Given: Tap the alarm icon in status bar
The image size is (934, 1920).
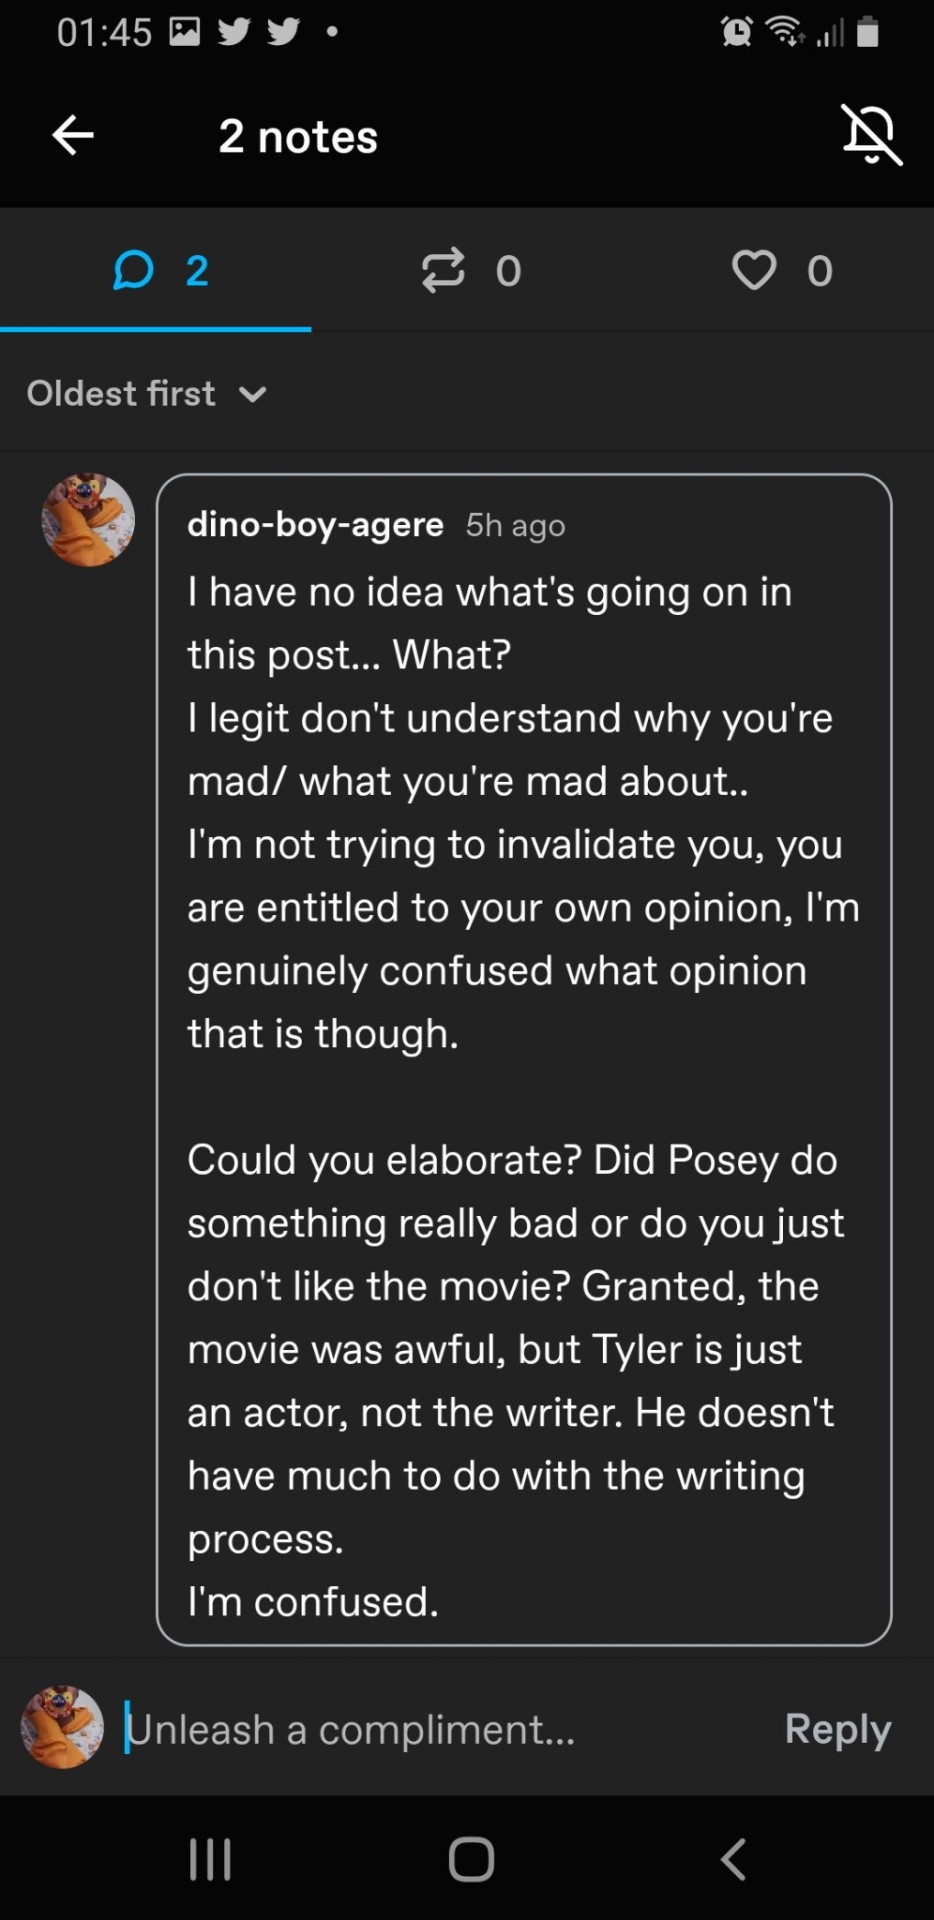Looking at the screenshot, I should [737, 32].
